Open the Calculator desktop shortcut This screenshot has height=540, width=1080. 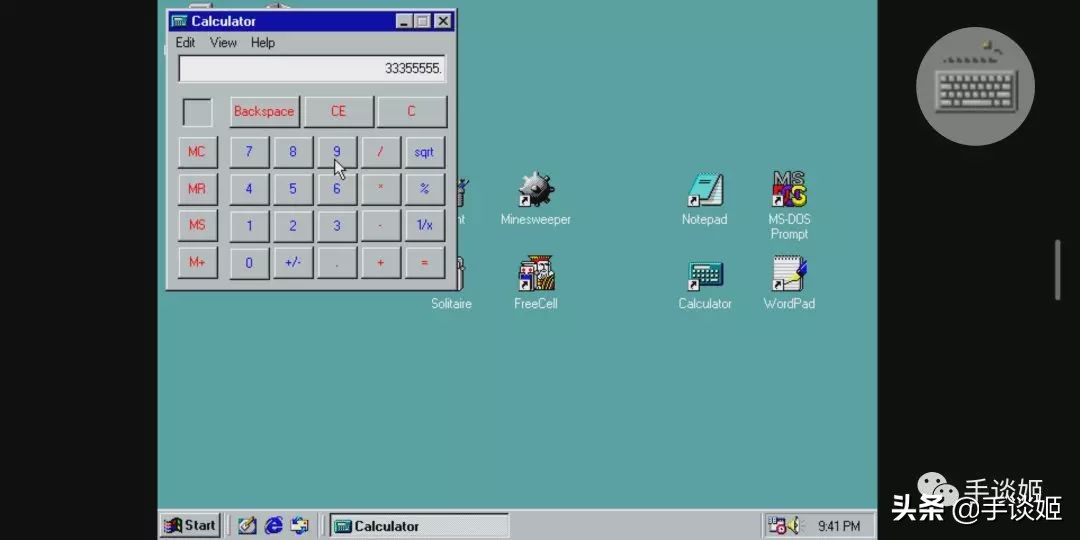point(705,285)
